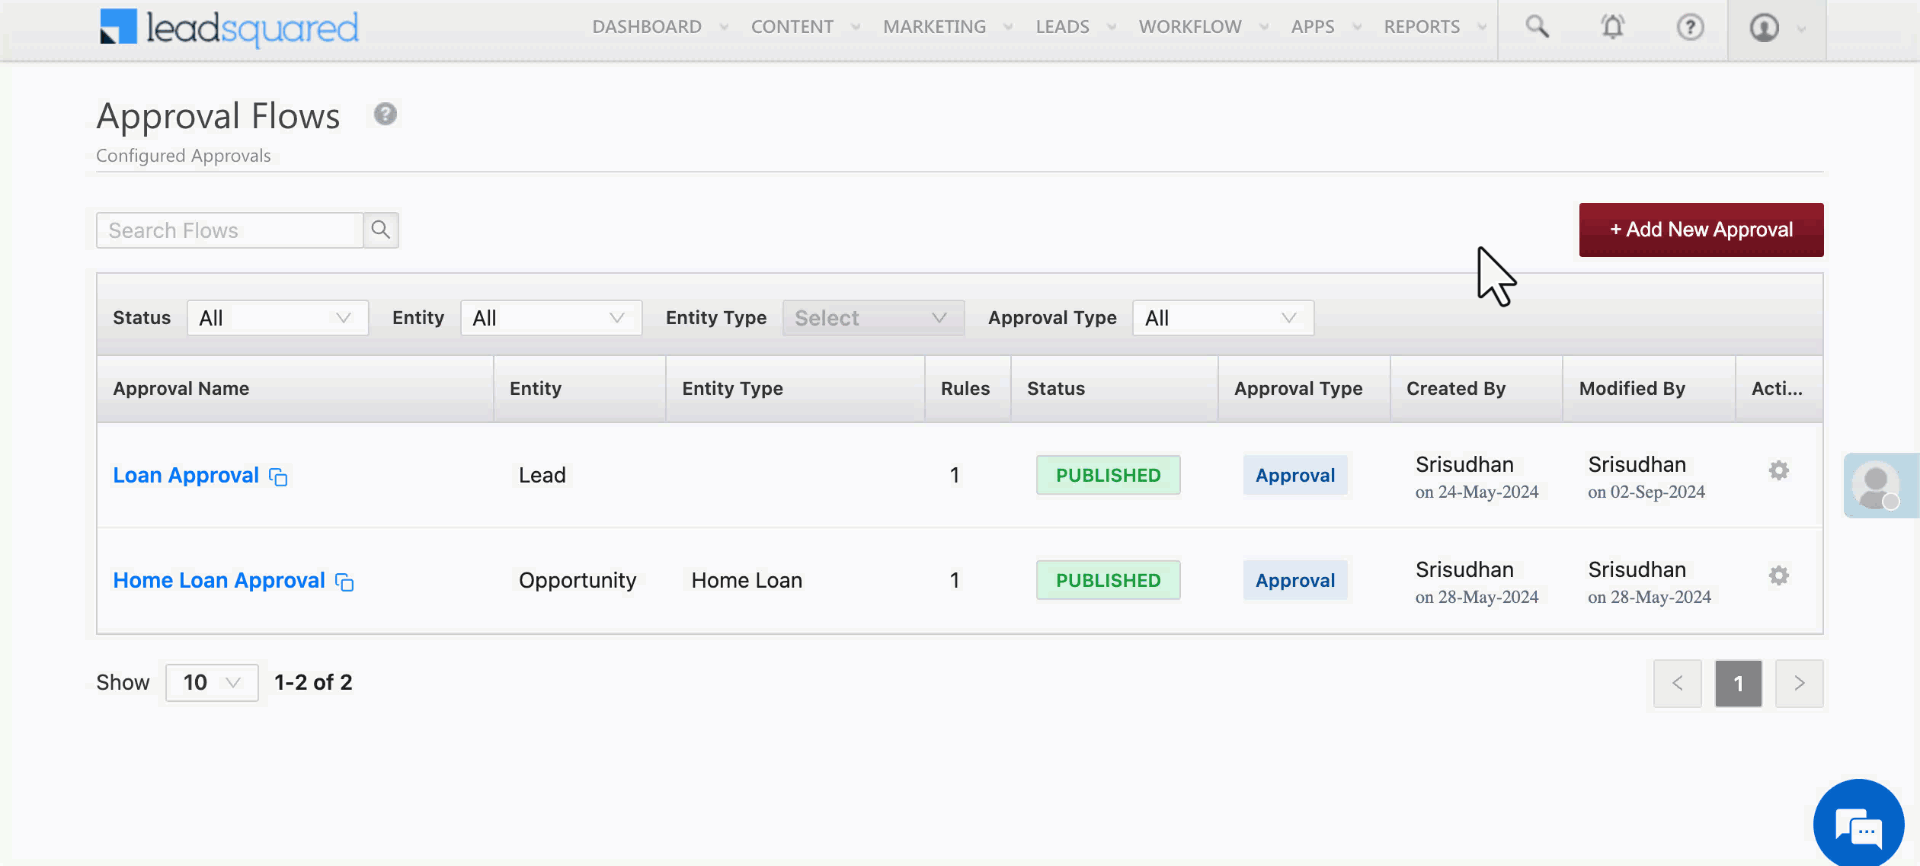Focus the Search Flows input field
This screenshot has width=1920, height=866.
click(x=230, y=230)
